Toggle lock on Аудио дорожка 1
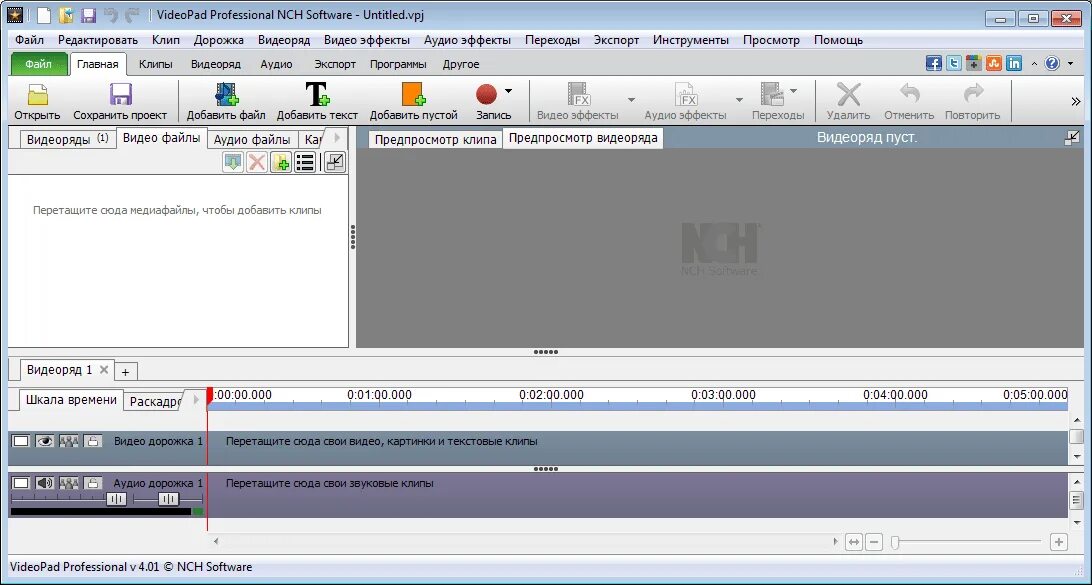Viewport: 1092px width, 585px height. (x=93, y=483)
